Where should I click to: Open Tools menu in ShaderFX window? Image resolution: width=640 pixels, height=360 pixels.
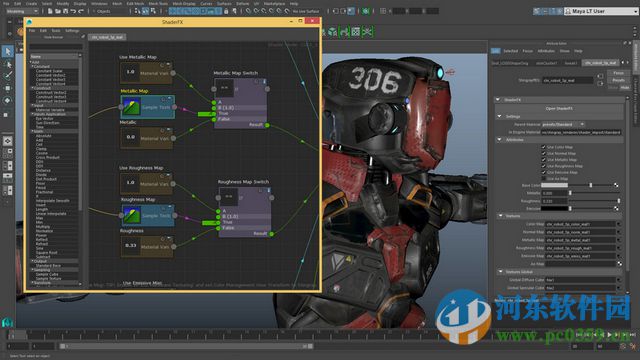[x=56, y=31]
